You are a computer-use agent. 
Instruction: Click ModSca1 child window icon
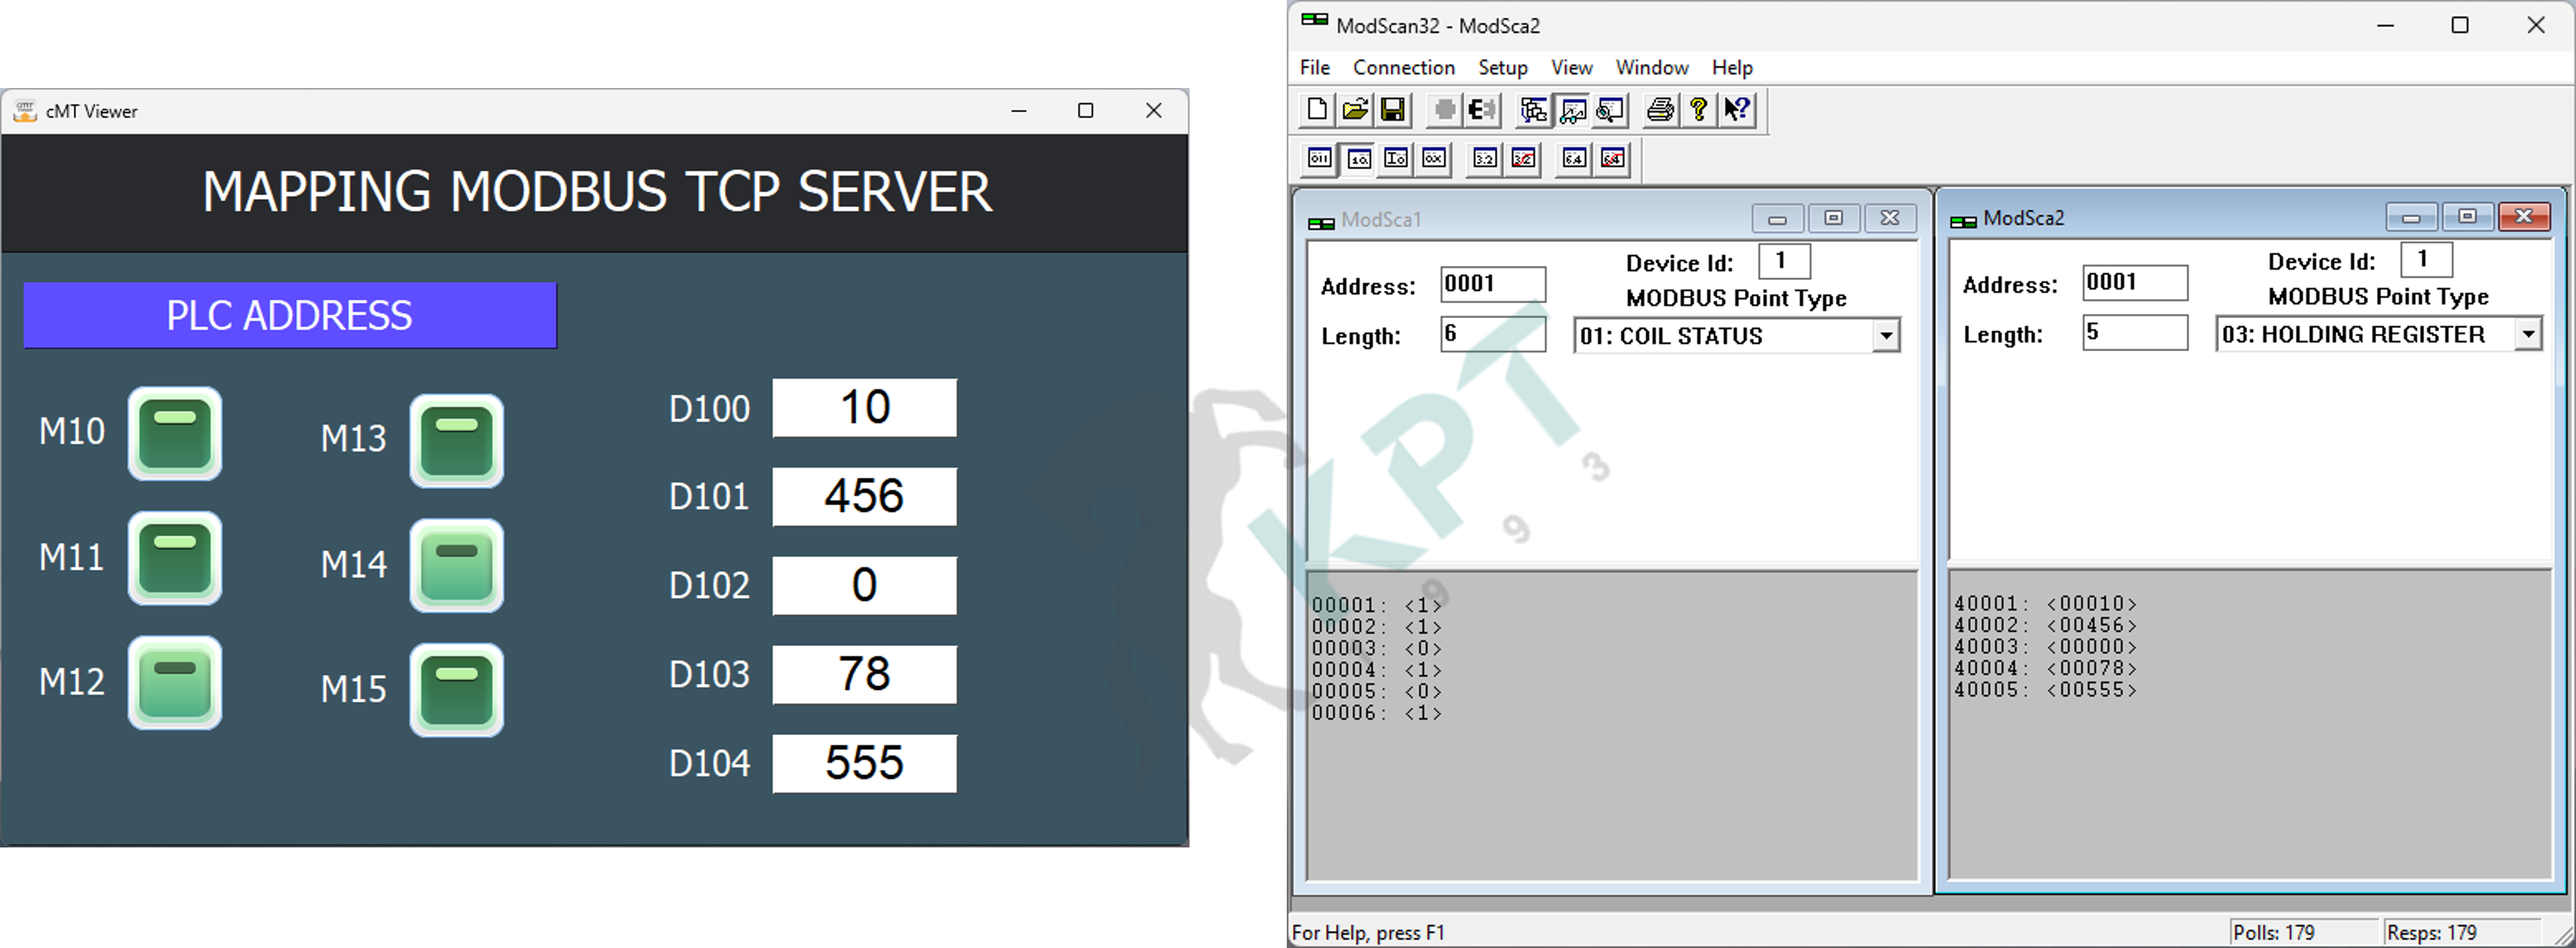click(x=1321, y=223)
